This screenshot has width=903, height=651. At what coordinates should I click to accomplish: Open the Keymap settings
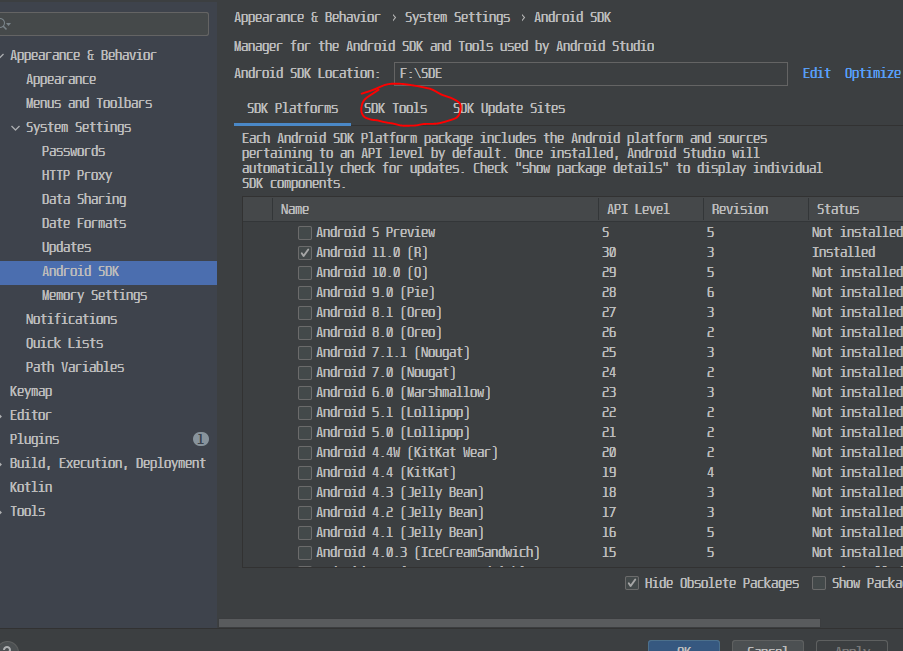click(31, 392)
